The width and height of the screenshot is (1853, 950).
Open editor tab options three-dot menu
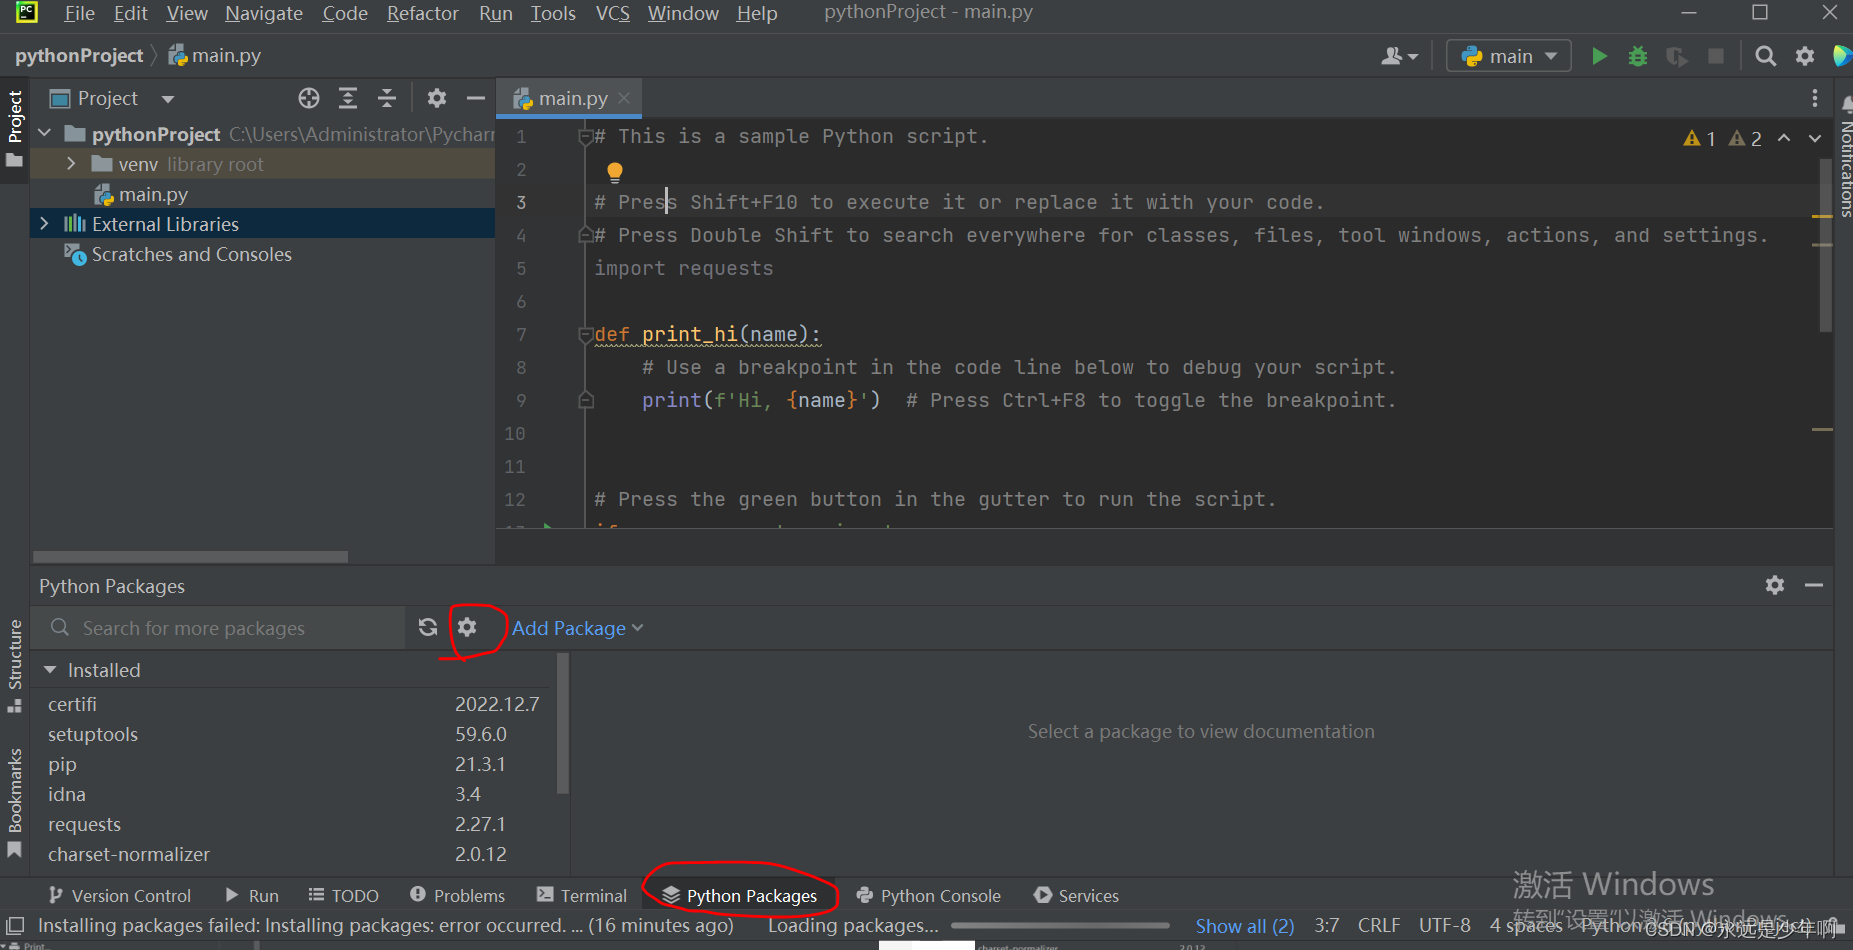click(x=1815, y=98)
